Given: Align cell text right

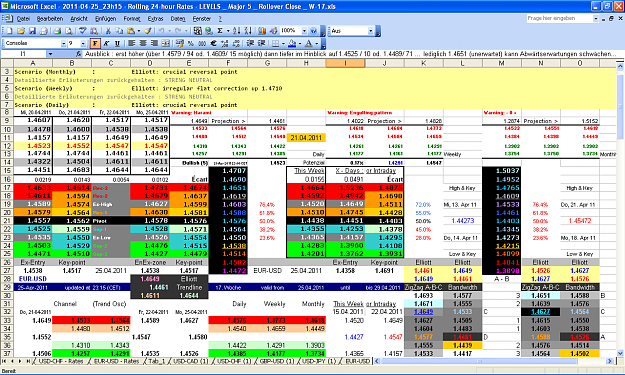Looking at the screenshot, I should (154, 43).
